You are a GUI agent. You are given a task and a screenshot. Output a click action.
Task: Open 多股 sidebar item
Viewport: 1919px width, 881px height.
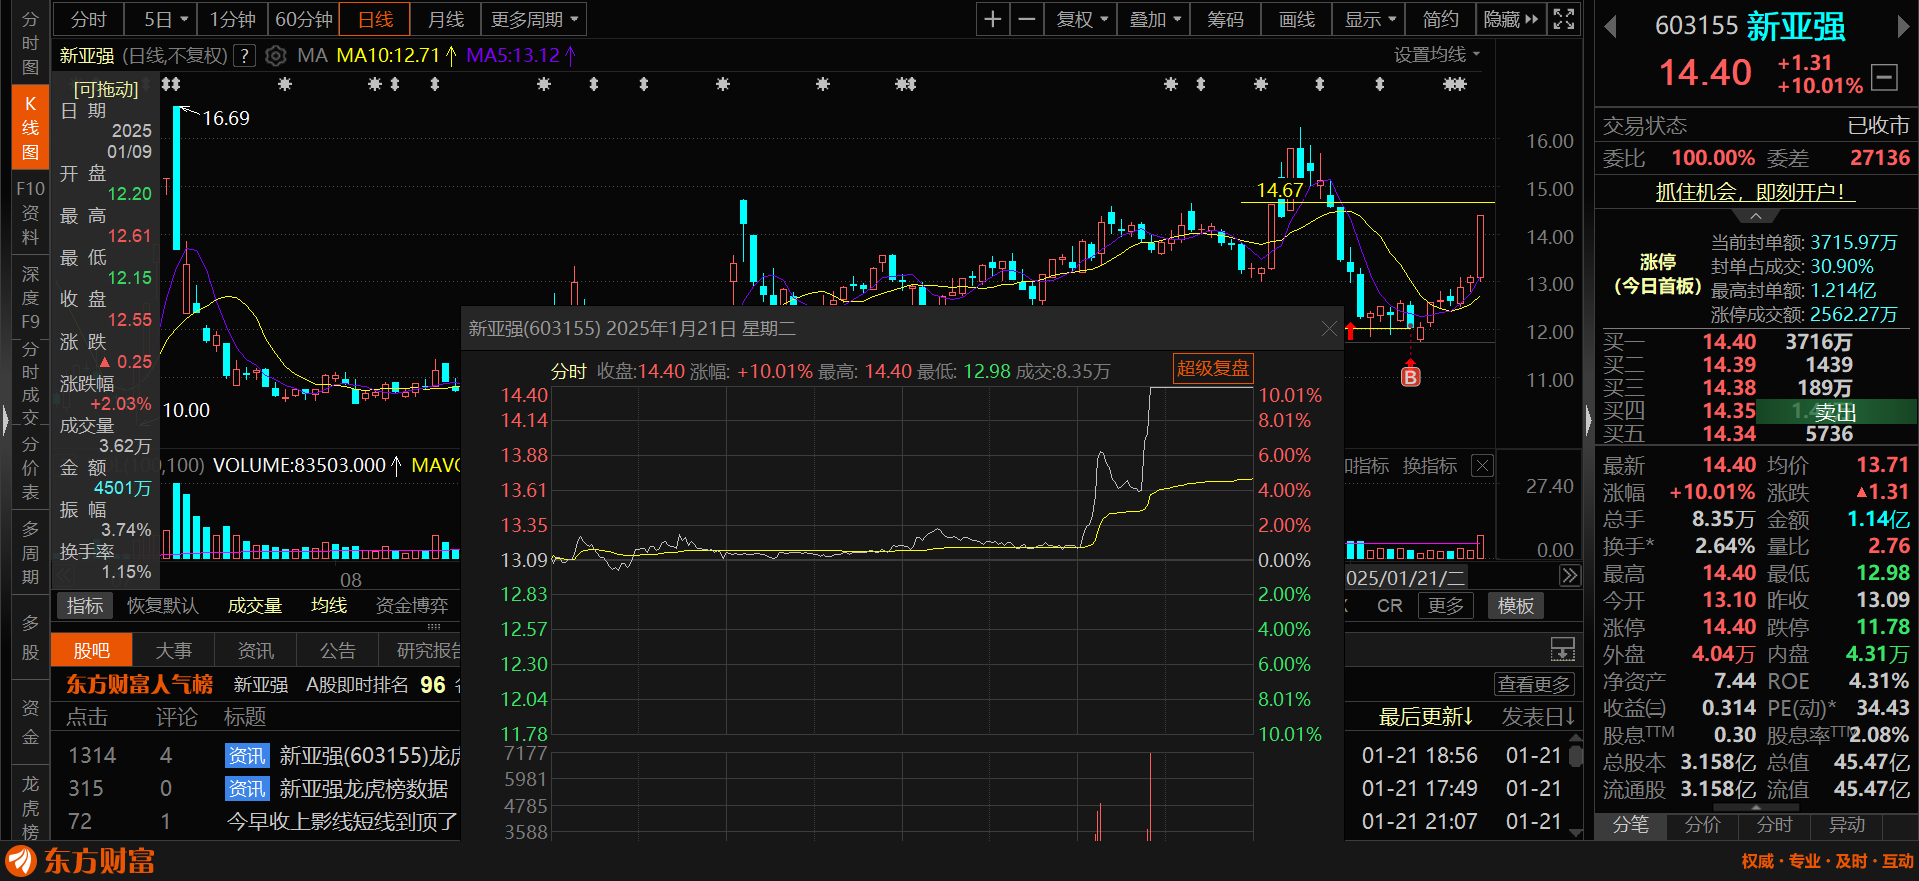tap(30, 637)
